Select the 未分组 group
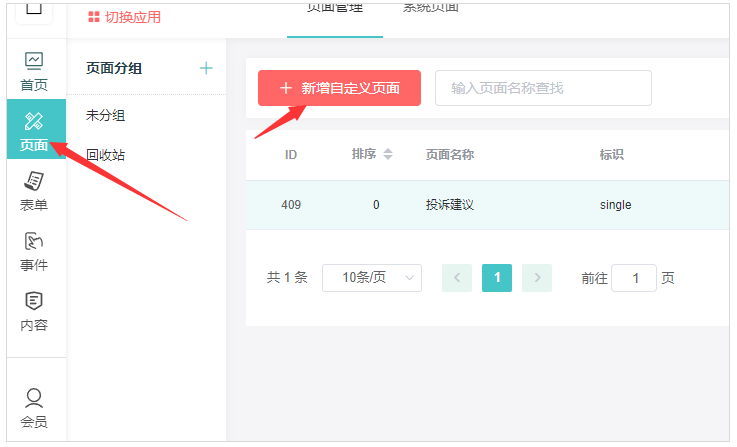The height and width of the screenshot is (447, 737). [x=105, y=115]
